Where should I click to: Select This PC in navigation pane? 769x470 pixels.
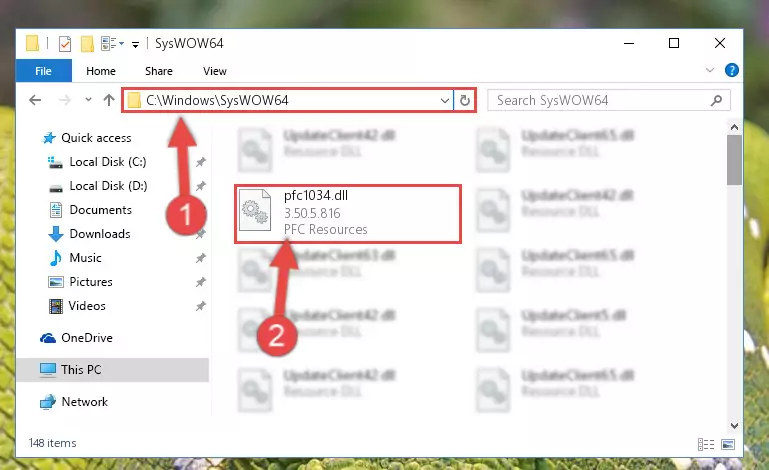[x=113, y=370]
